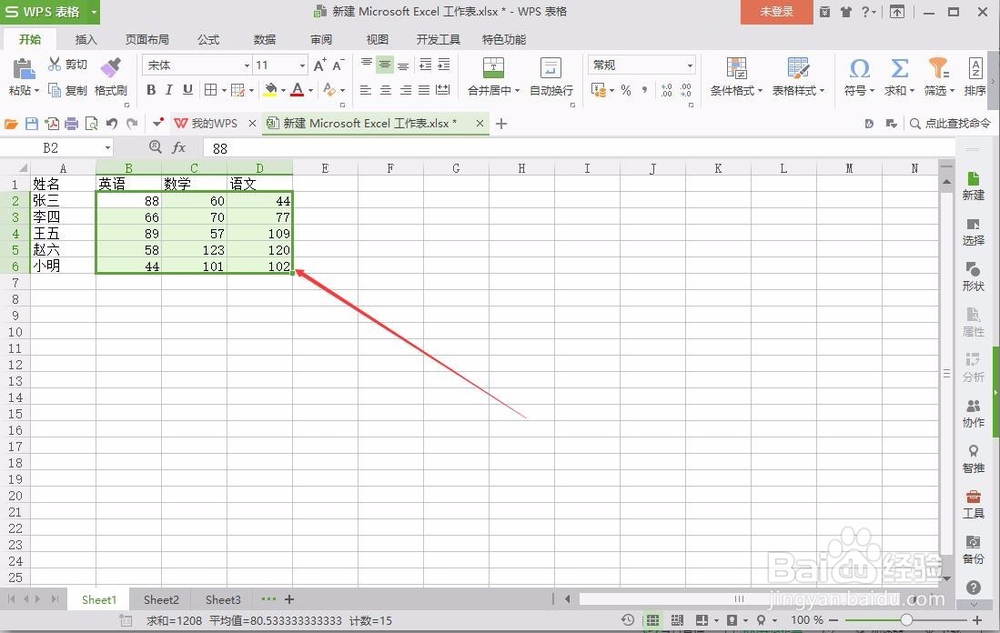
Task: Click Increase Decimal places icon
Action: 666,90
